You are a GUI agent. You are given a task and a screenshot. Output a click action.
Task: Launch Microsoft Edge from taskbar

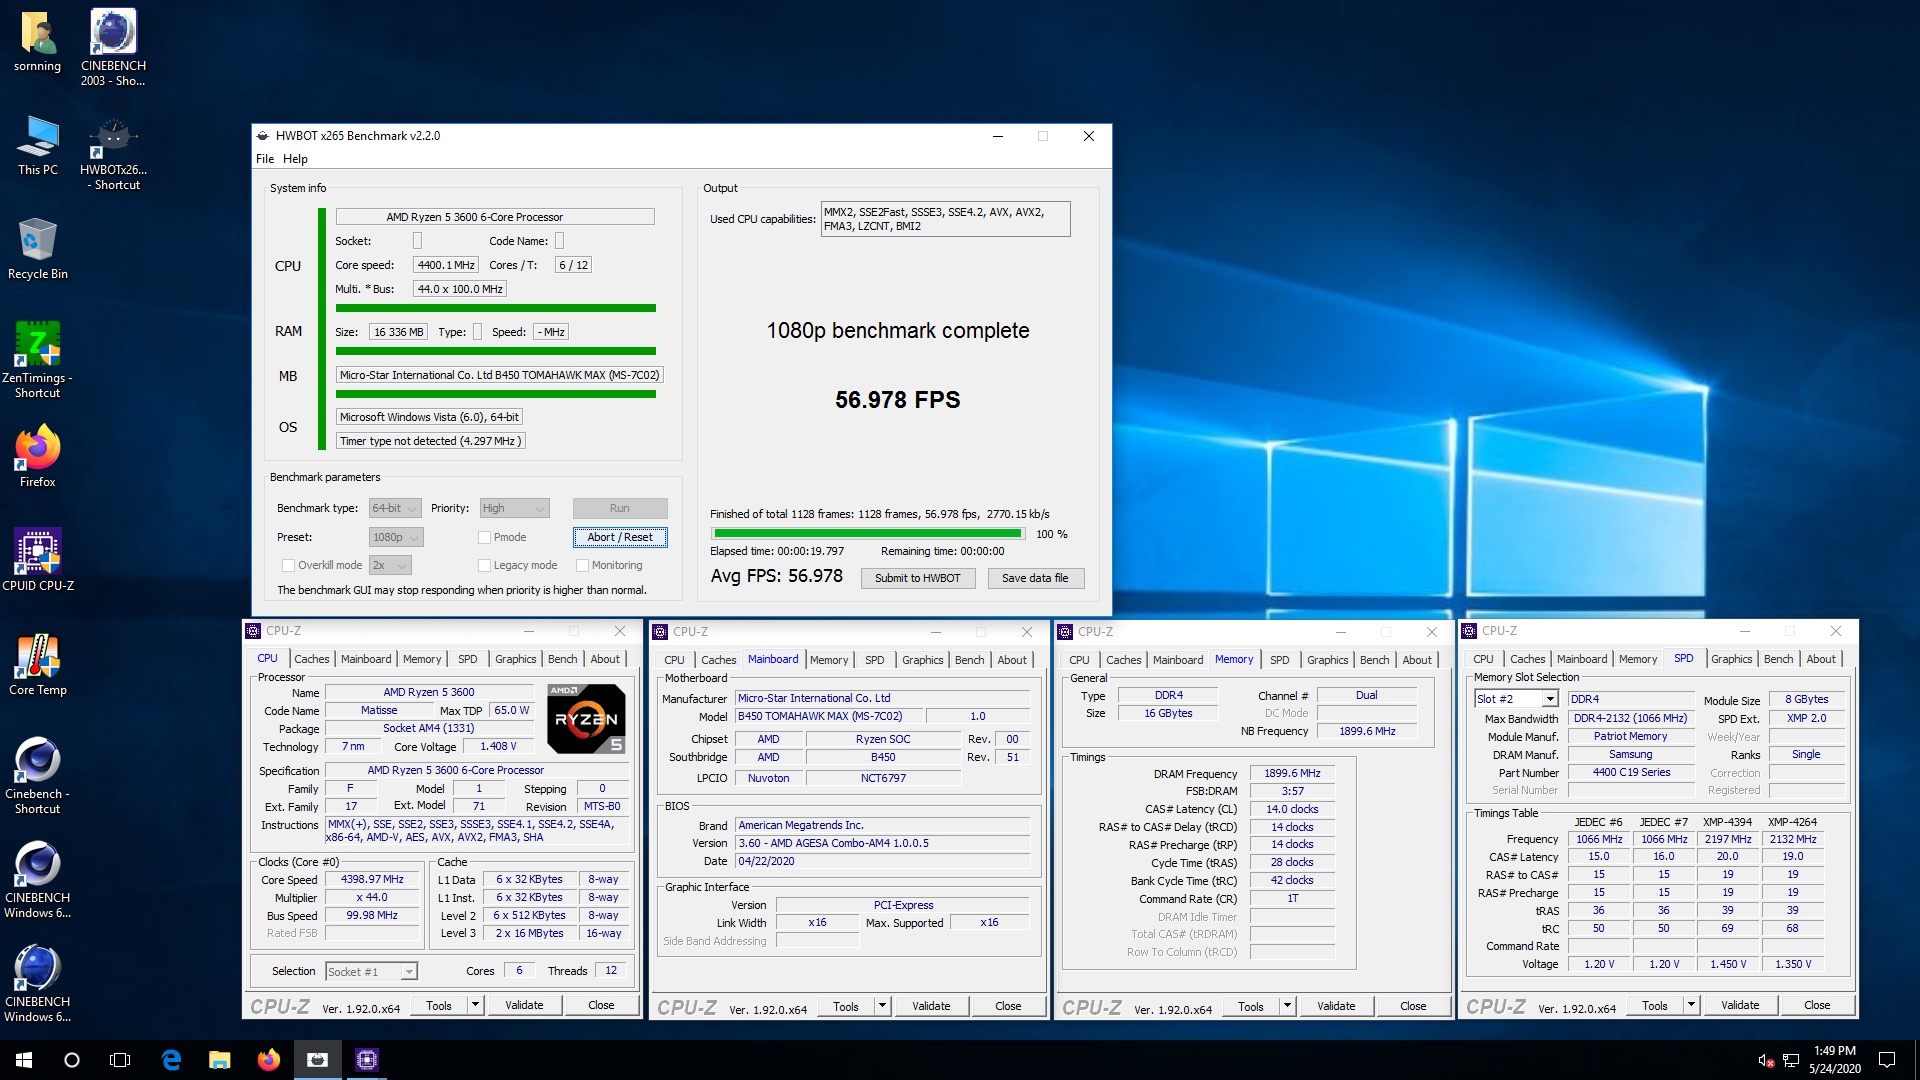click(x=171, y=1060)
